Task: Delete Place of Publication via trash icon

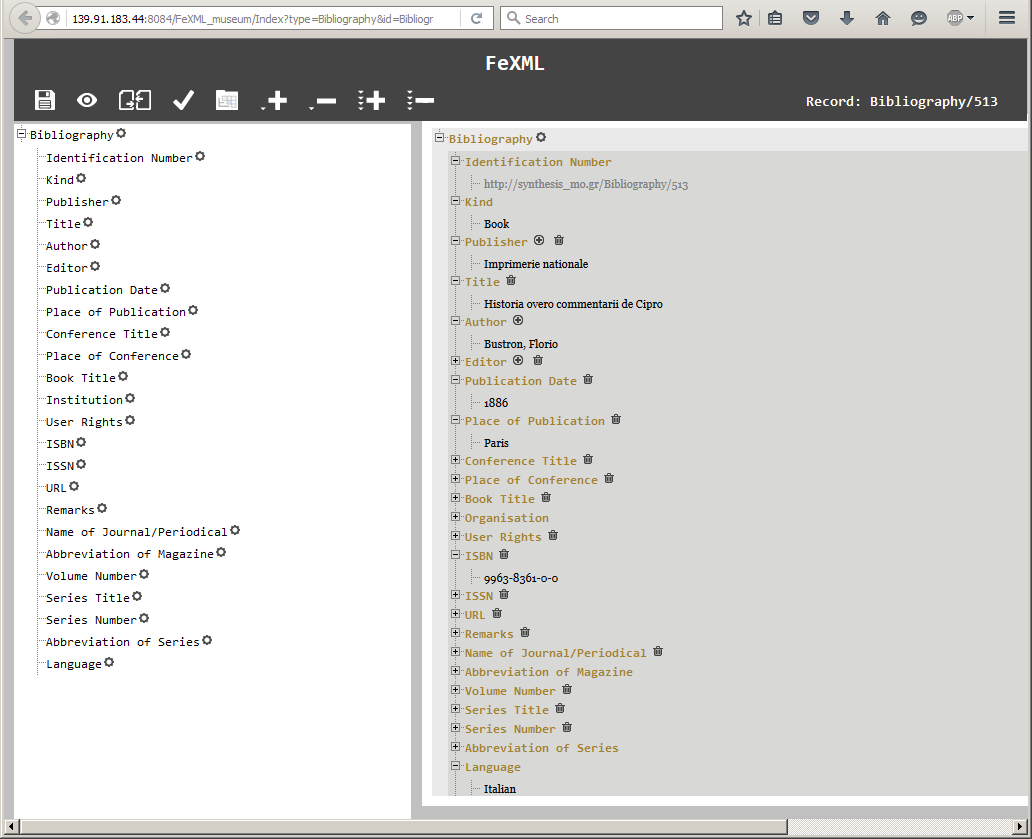Action: click(x=616, y=419)
